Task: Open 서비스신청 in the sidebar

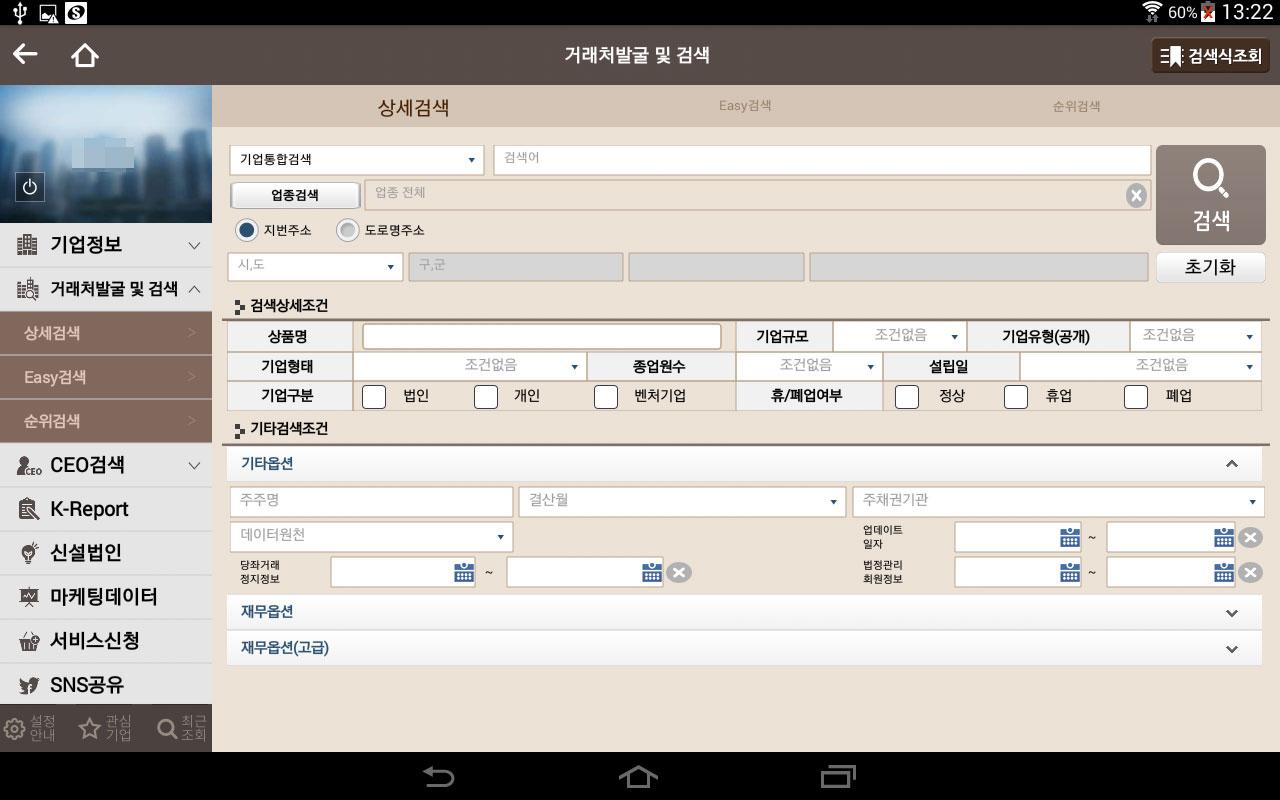Action: click(106, 641)
